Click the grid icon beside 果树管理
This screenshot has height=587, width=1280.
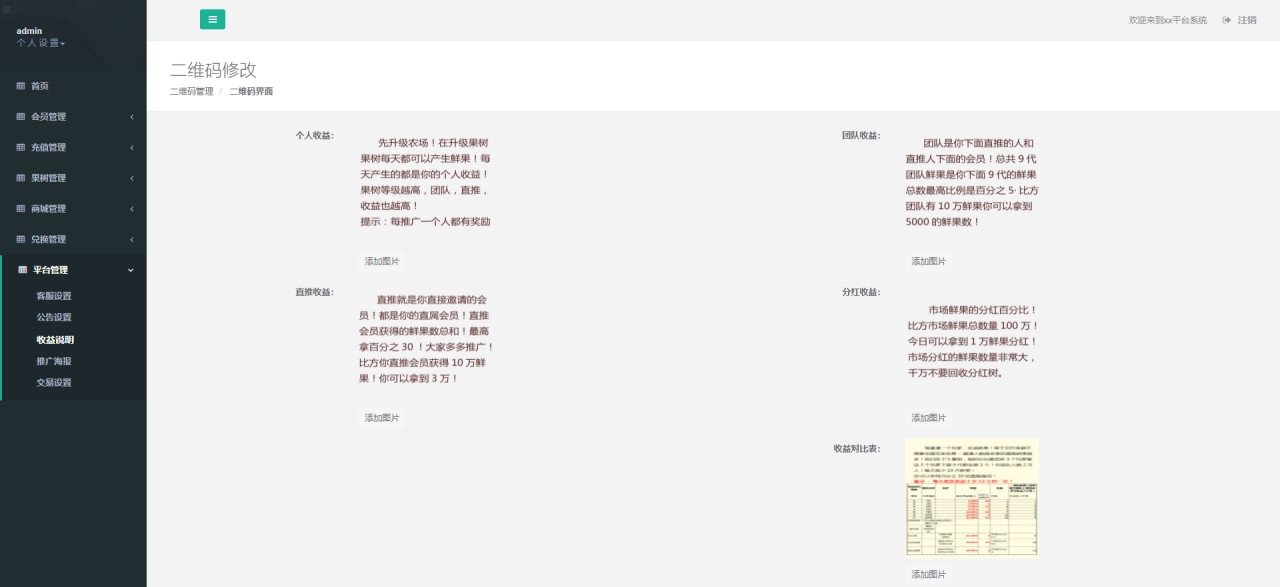coord(21,178)
